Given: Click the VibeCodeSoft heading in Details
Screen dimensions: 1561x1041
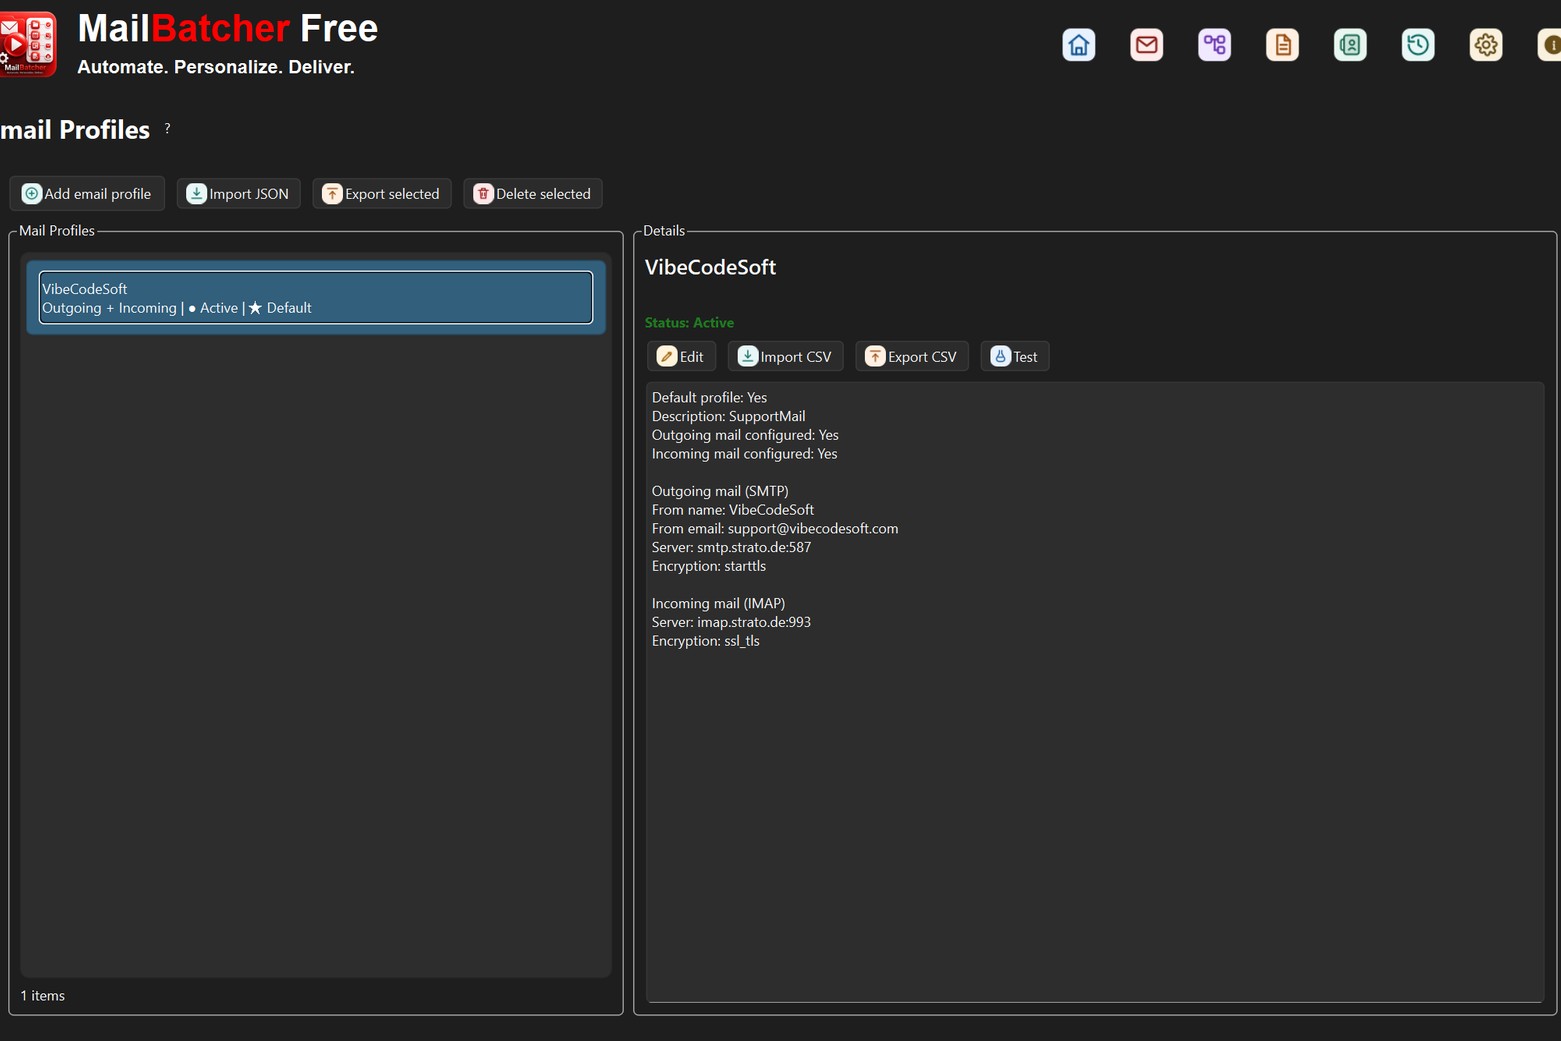Looking at the screenshot, I should click(x=710, y=267).
